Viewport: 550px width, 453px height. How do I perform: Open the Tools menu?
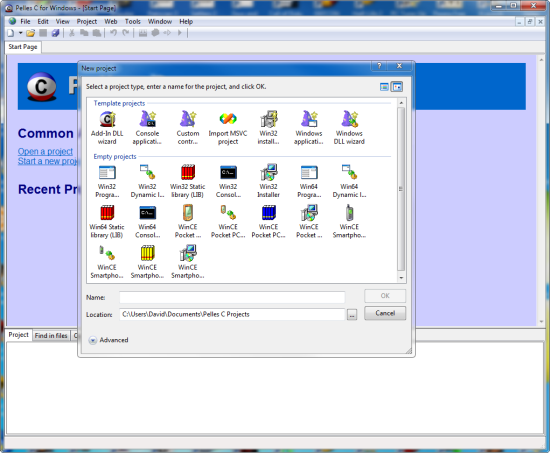[x=133, y=21]
